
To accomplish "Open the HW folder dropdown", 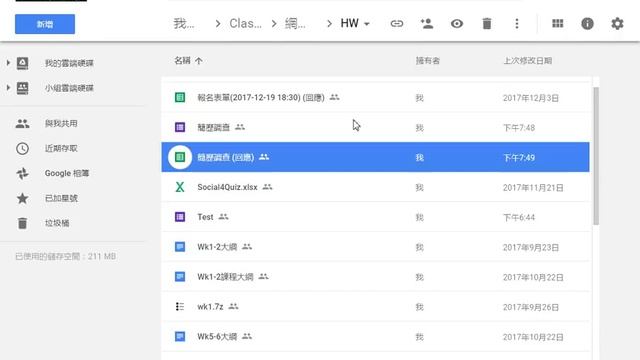I will (355, 23).
